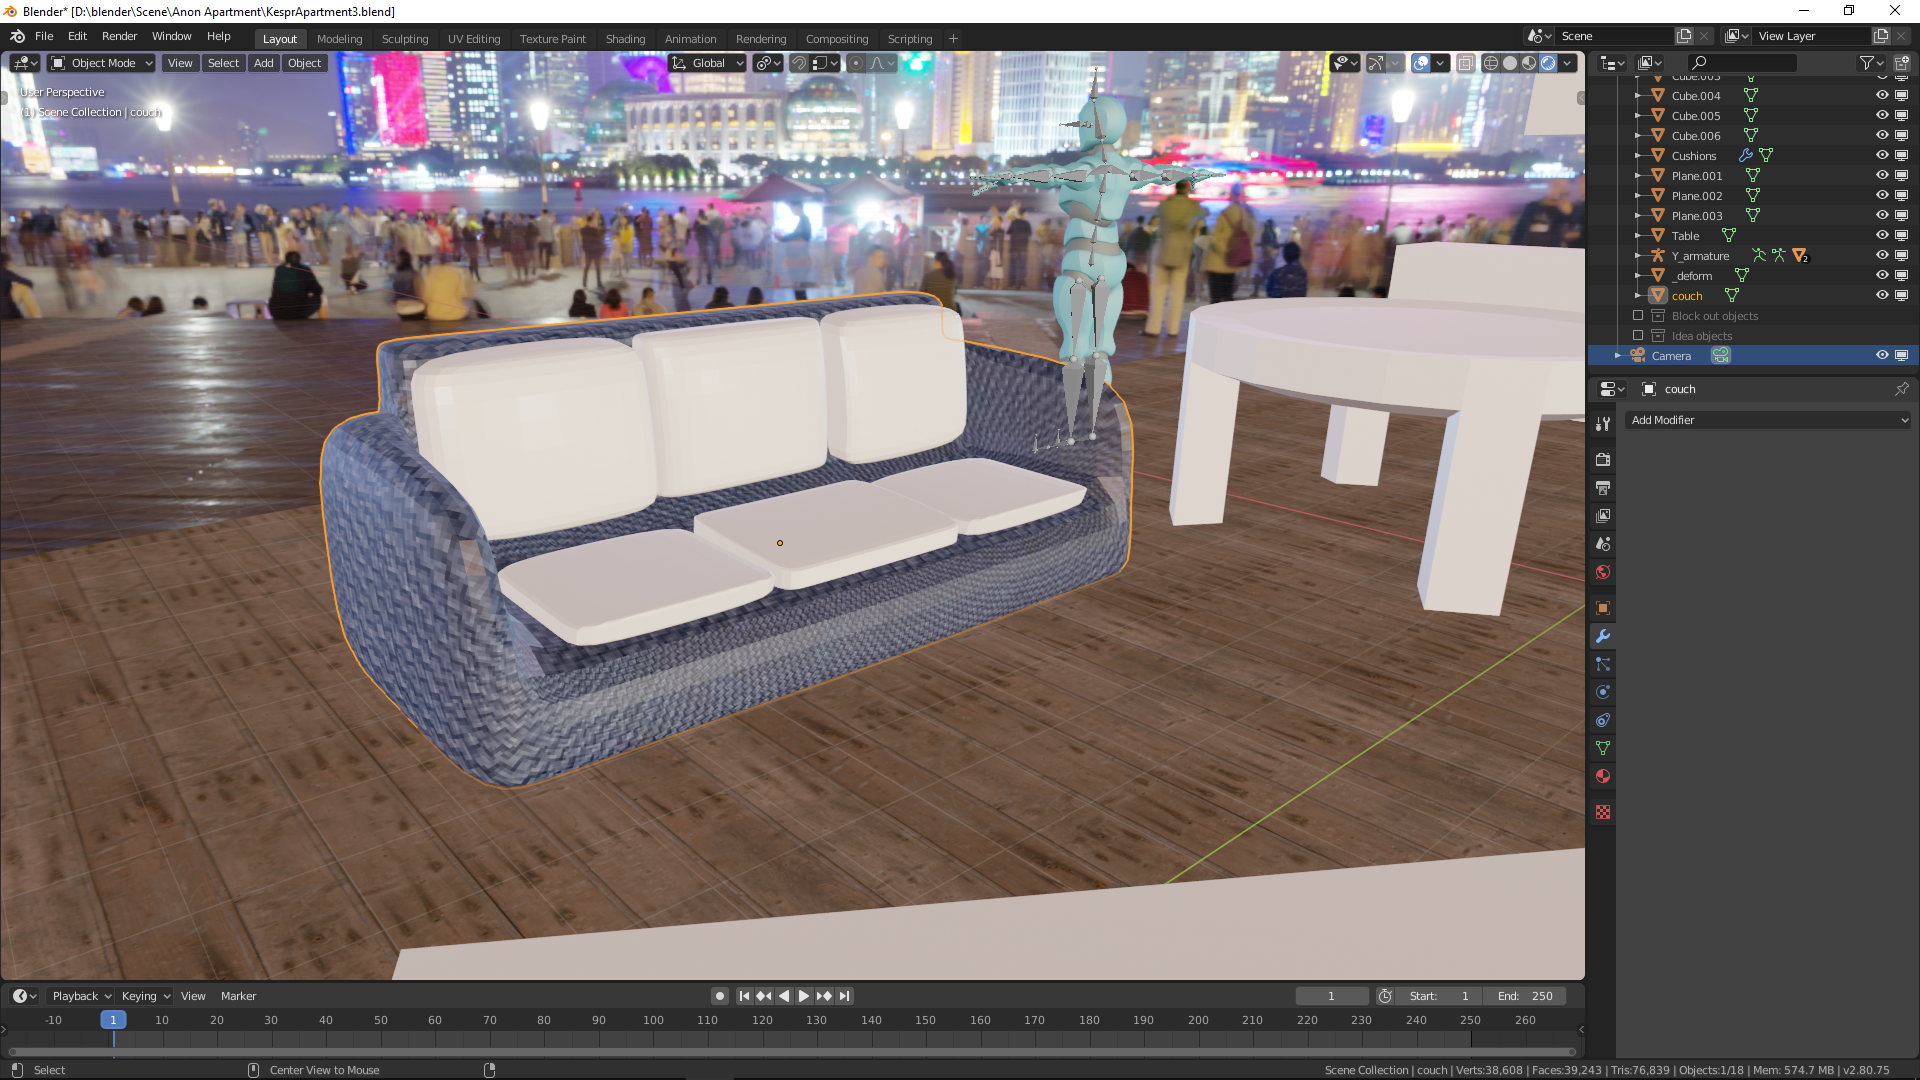
Task: Open the Add Modifier dropdown
Action: (1768, 420)
